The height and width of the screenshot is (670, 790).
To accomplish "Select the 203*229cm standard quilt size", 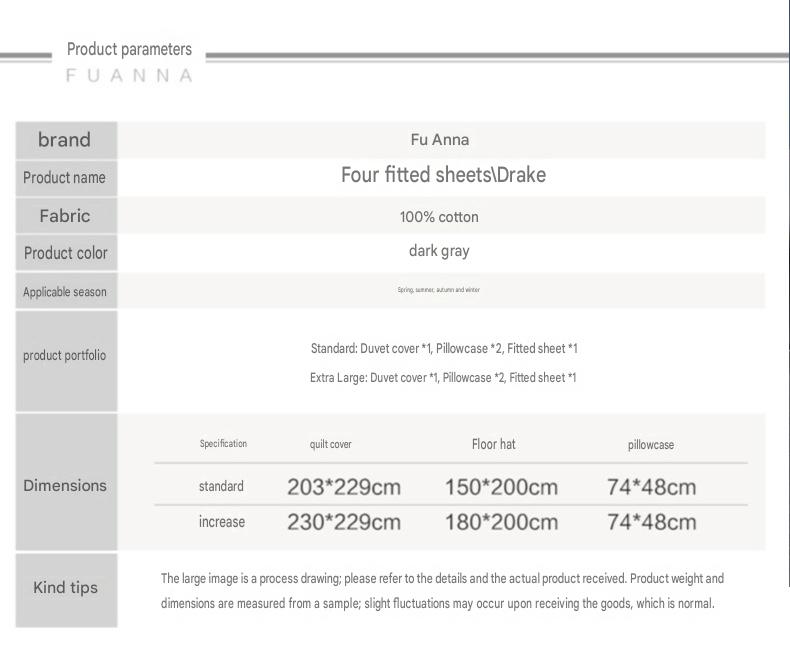I will [x=344, y=487].
